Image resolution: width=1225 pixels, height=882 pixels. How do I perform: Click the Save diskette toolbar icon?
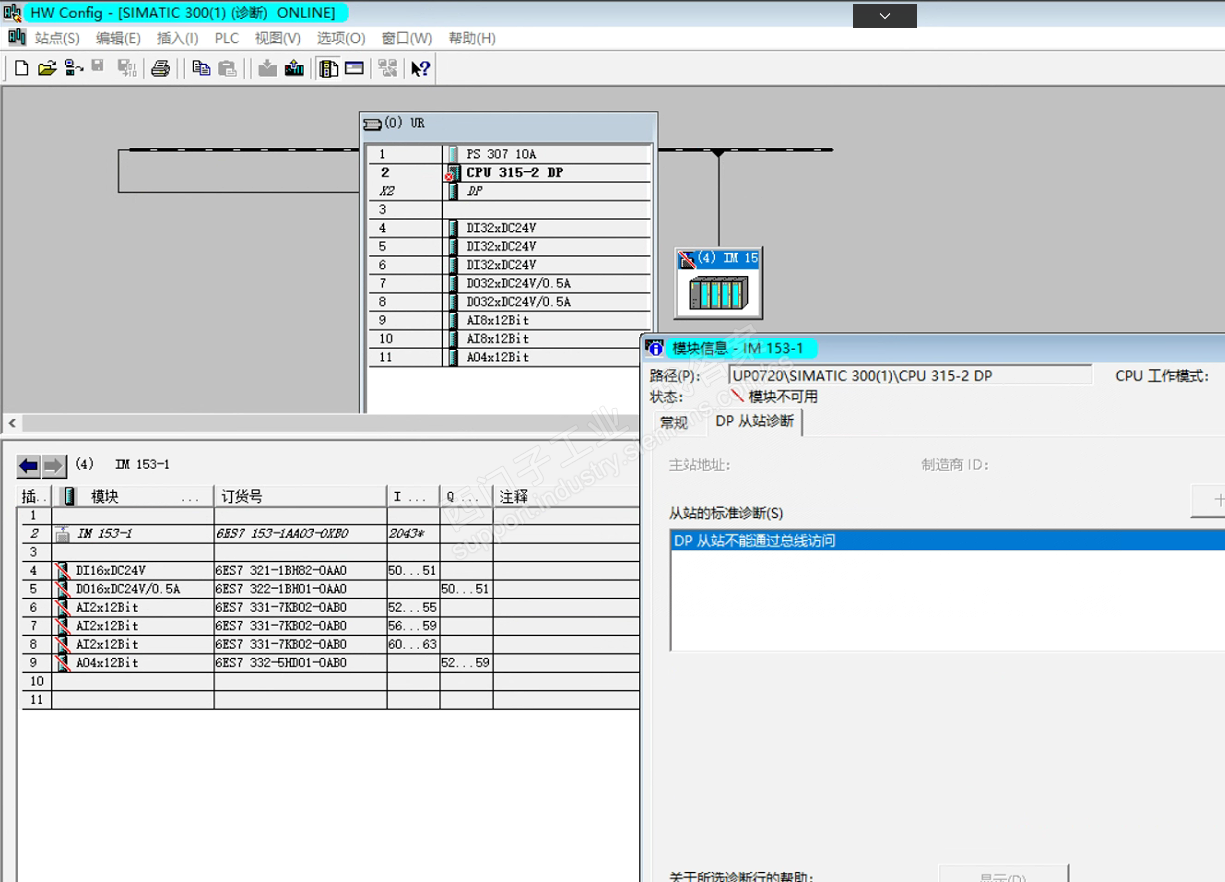[x=98, y=68]
